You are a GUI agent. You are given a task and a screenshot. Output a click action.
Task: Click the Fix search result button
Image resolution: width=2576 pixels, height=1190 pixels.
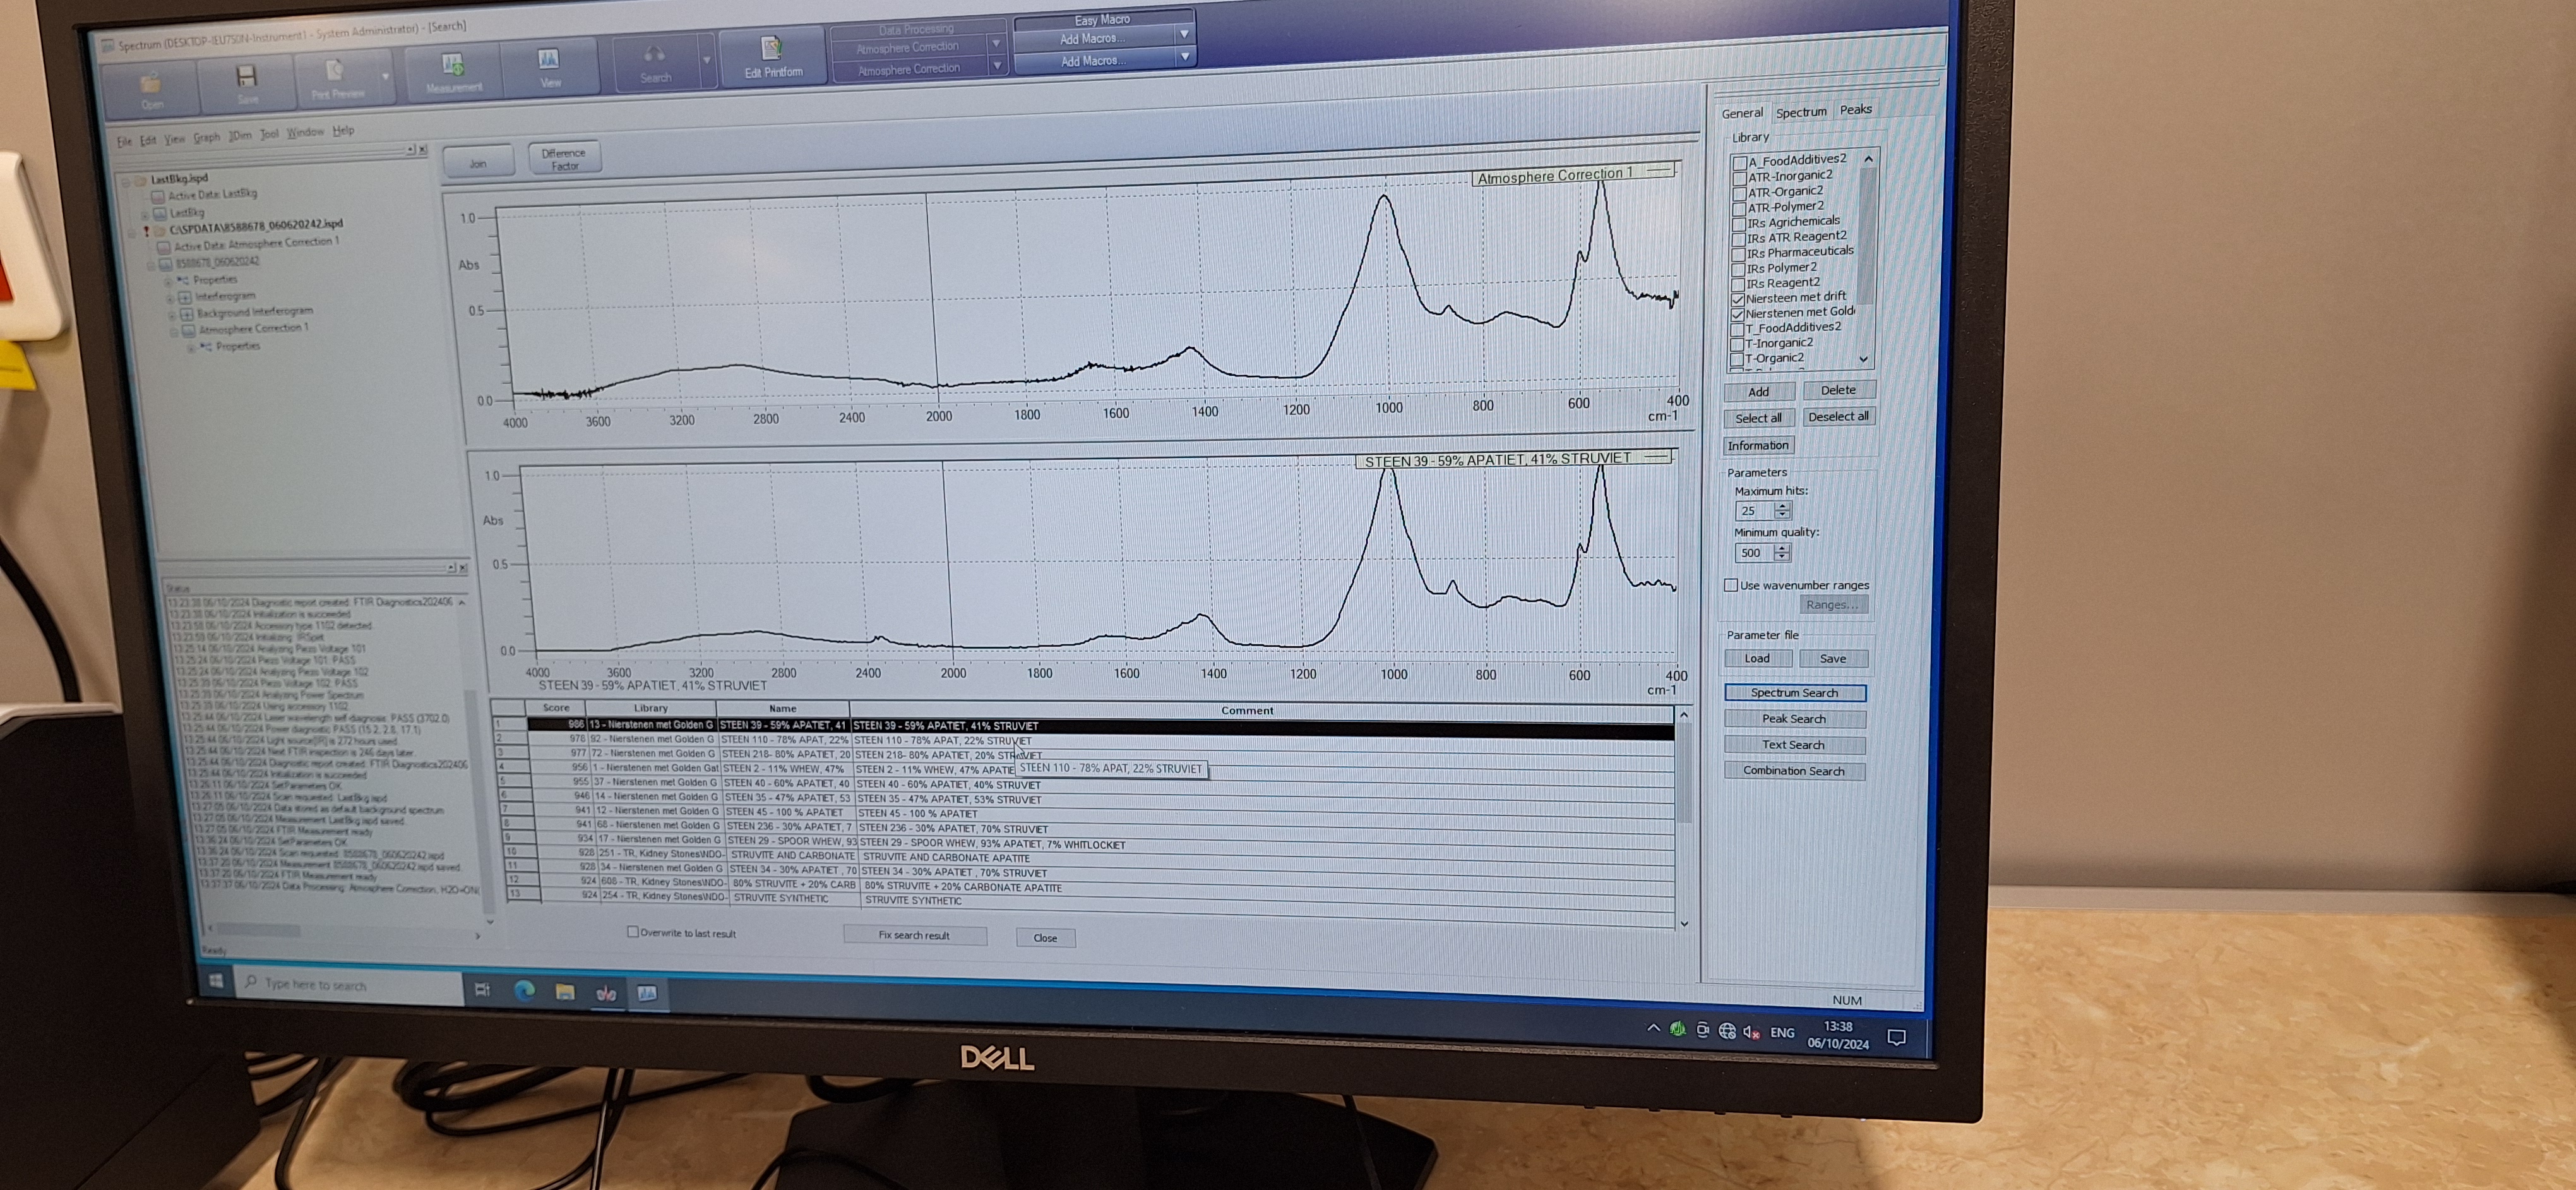click(914, 935)
